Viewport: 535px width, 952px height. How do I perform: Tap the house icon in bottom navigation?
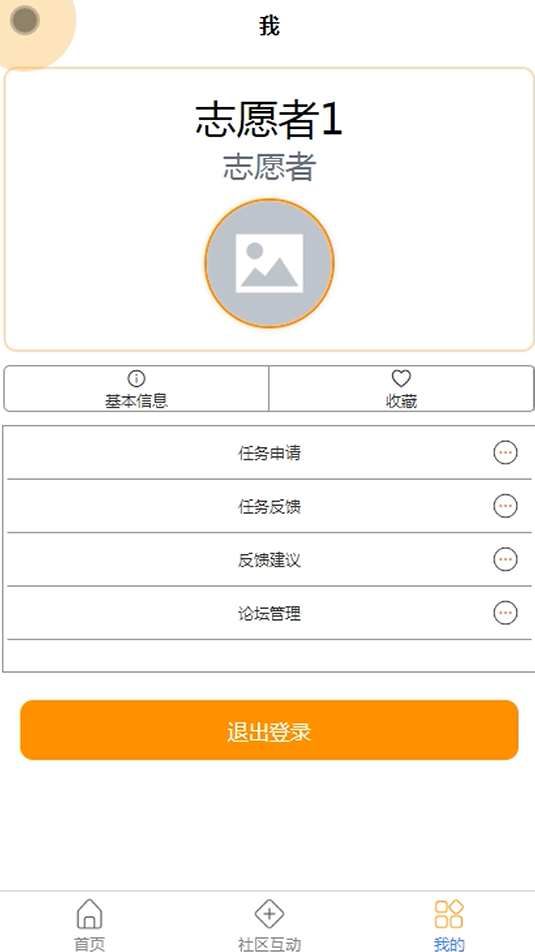89,914
